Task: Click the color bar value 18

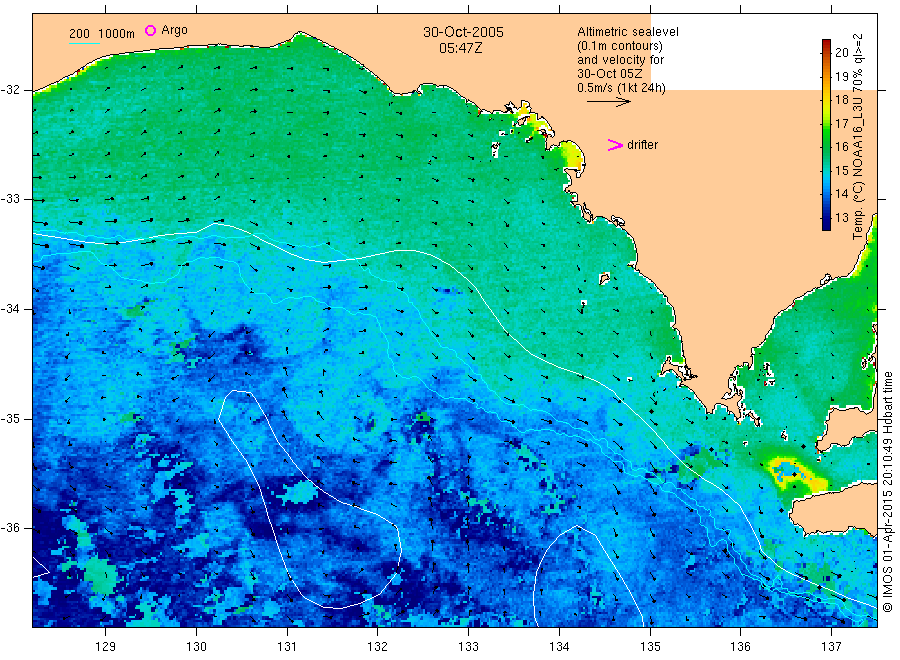Action: [841, 100]
